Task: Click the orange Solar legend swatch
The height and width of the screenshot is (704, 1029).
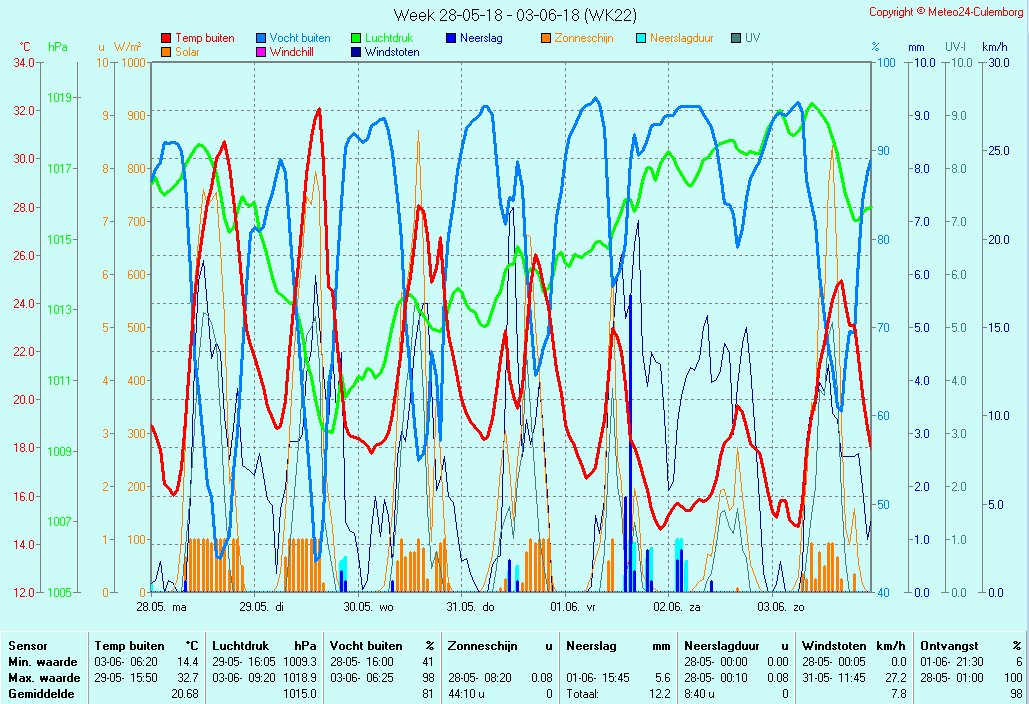Action: click(x=166, y=52)
